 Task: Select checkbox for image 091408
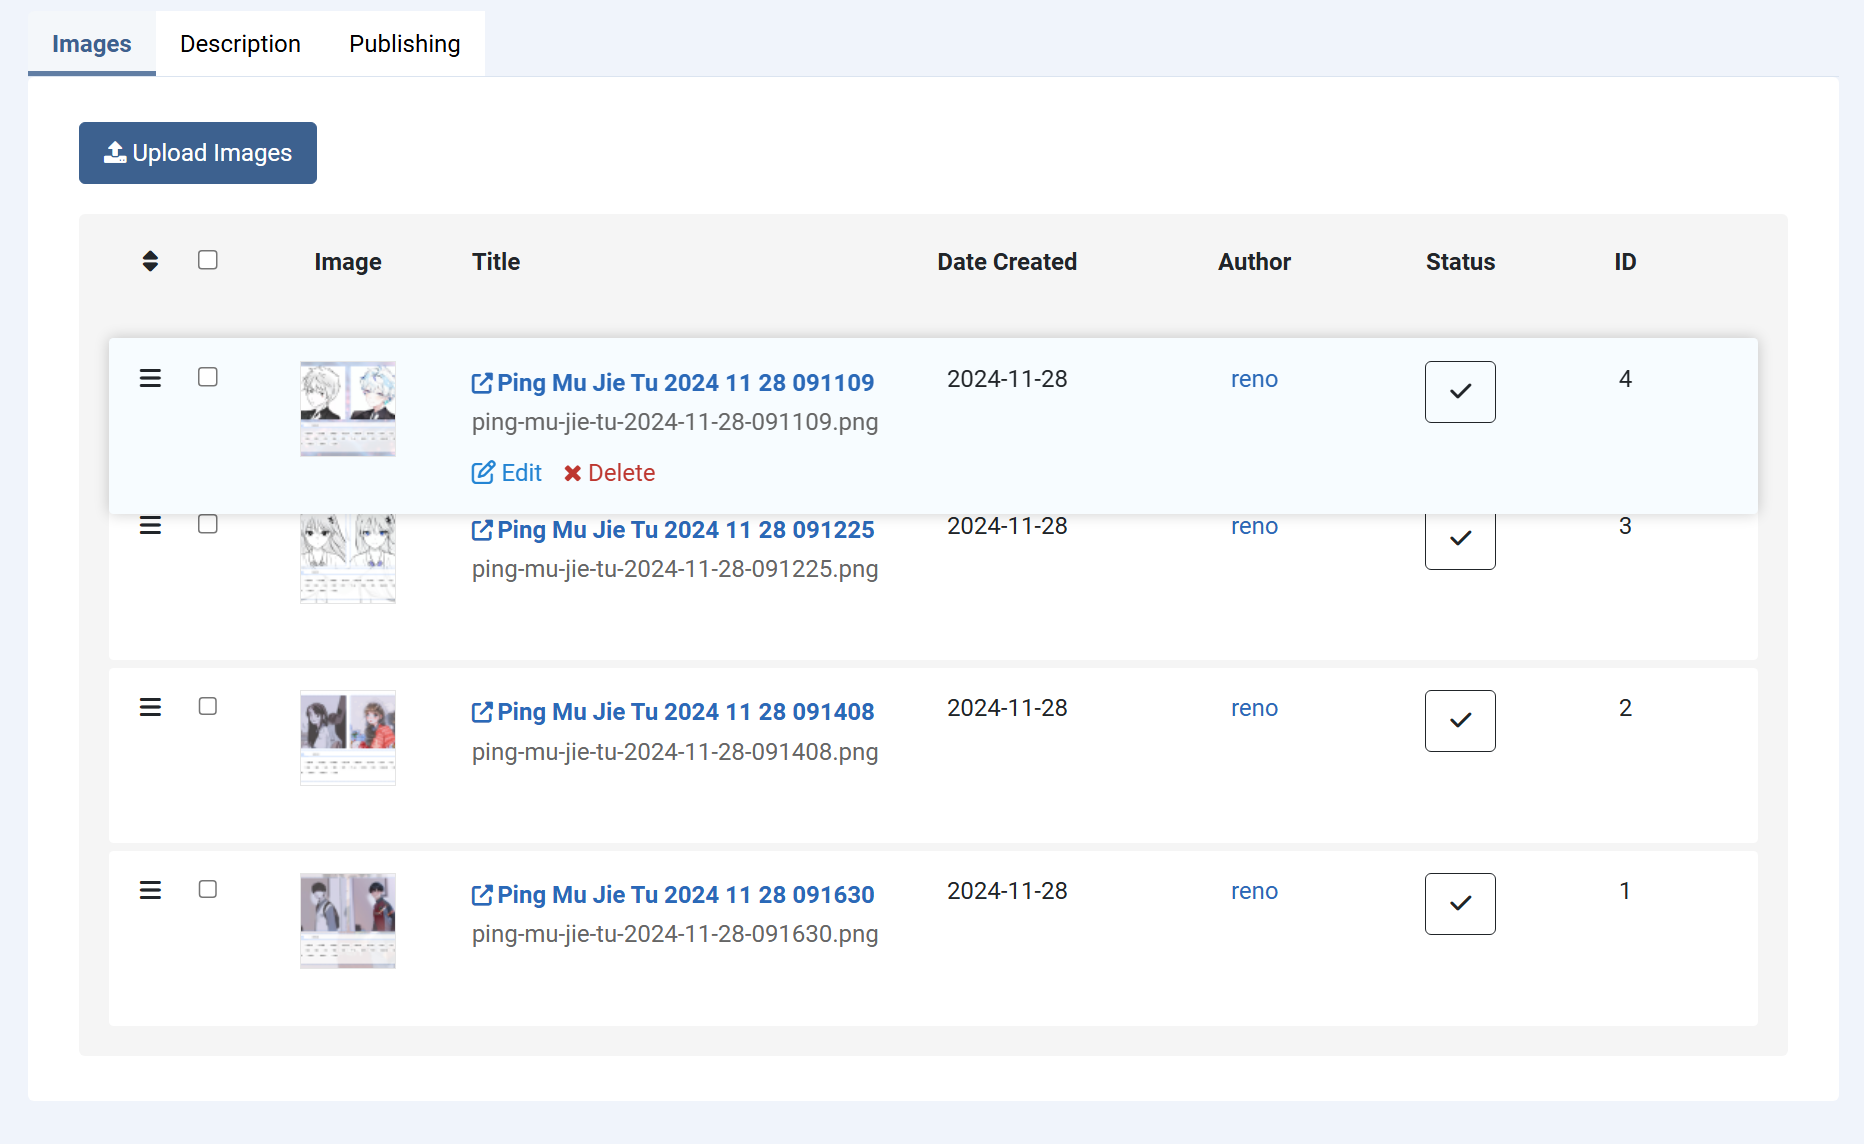(x=208, y=706)
